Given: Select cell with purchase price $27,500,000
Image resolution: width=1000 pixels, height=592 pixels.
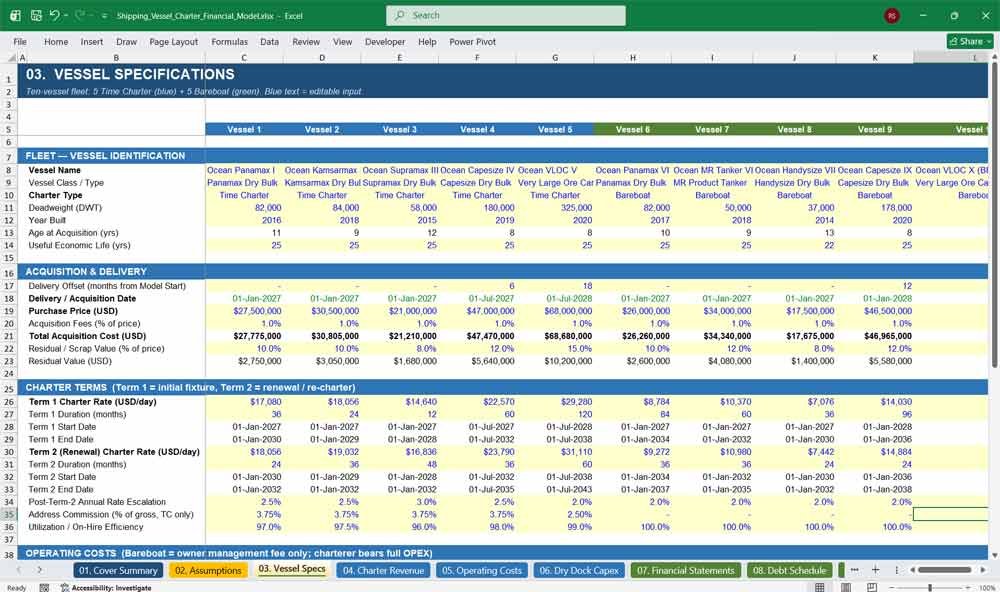Looking at the screenshot, I should 244,311.
